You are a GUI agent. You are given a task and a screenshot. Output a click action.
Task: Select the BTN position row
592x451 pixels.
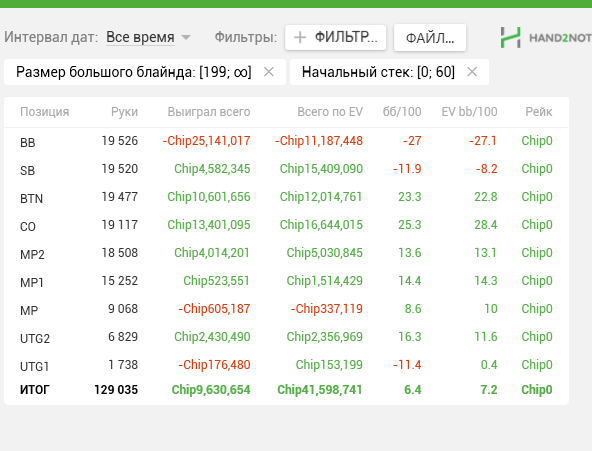286,197
